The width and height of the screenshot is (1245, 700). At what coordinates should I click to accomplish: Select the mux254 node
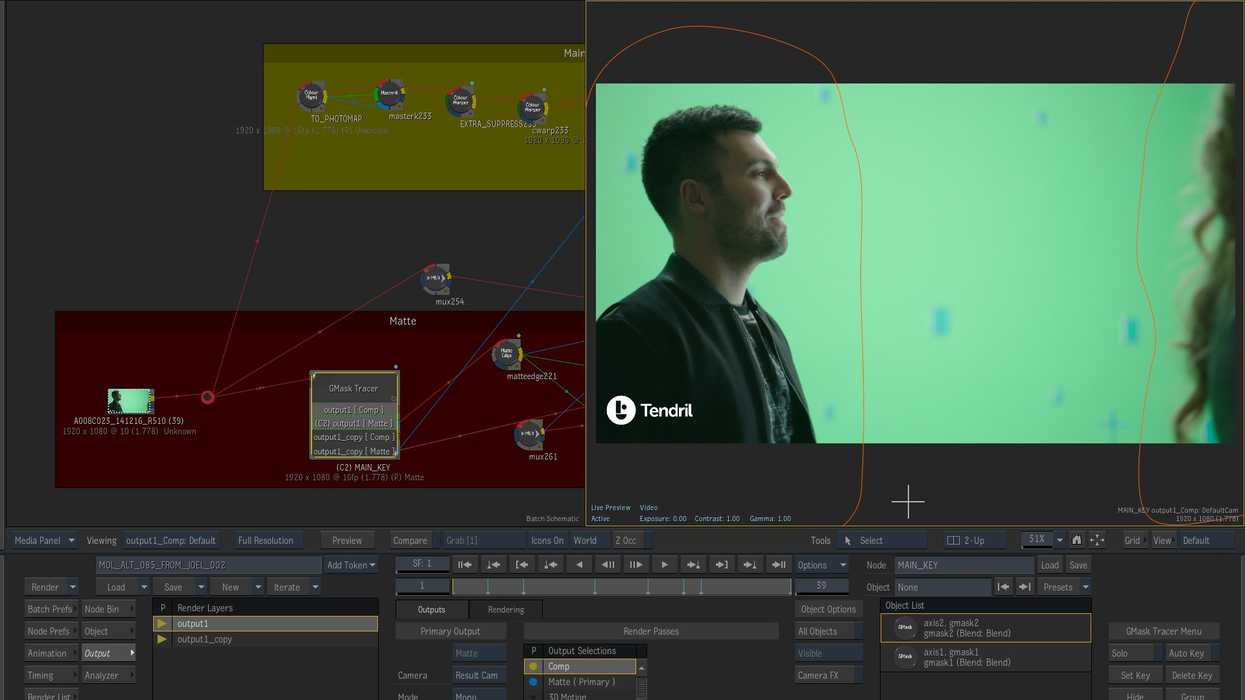[x=436, y=279]
